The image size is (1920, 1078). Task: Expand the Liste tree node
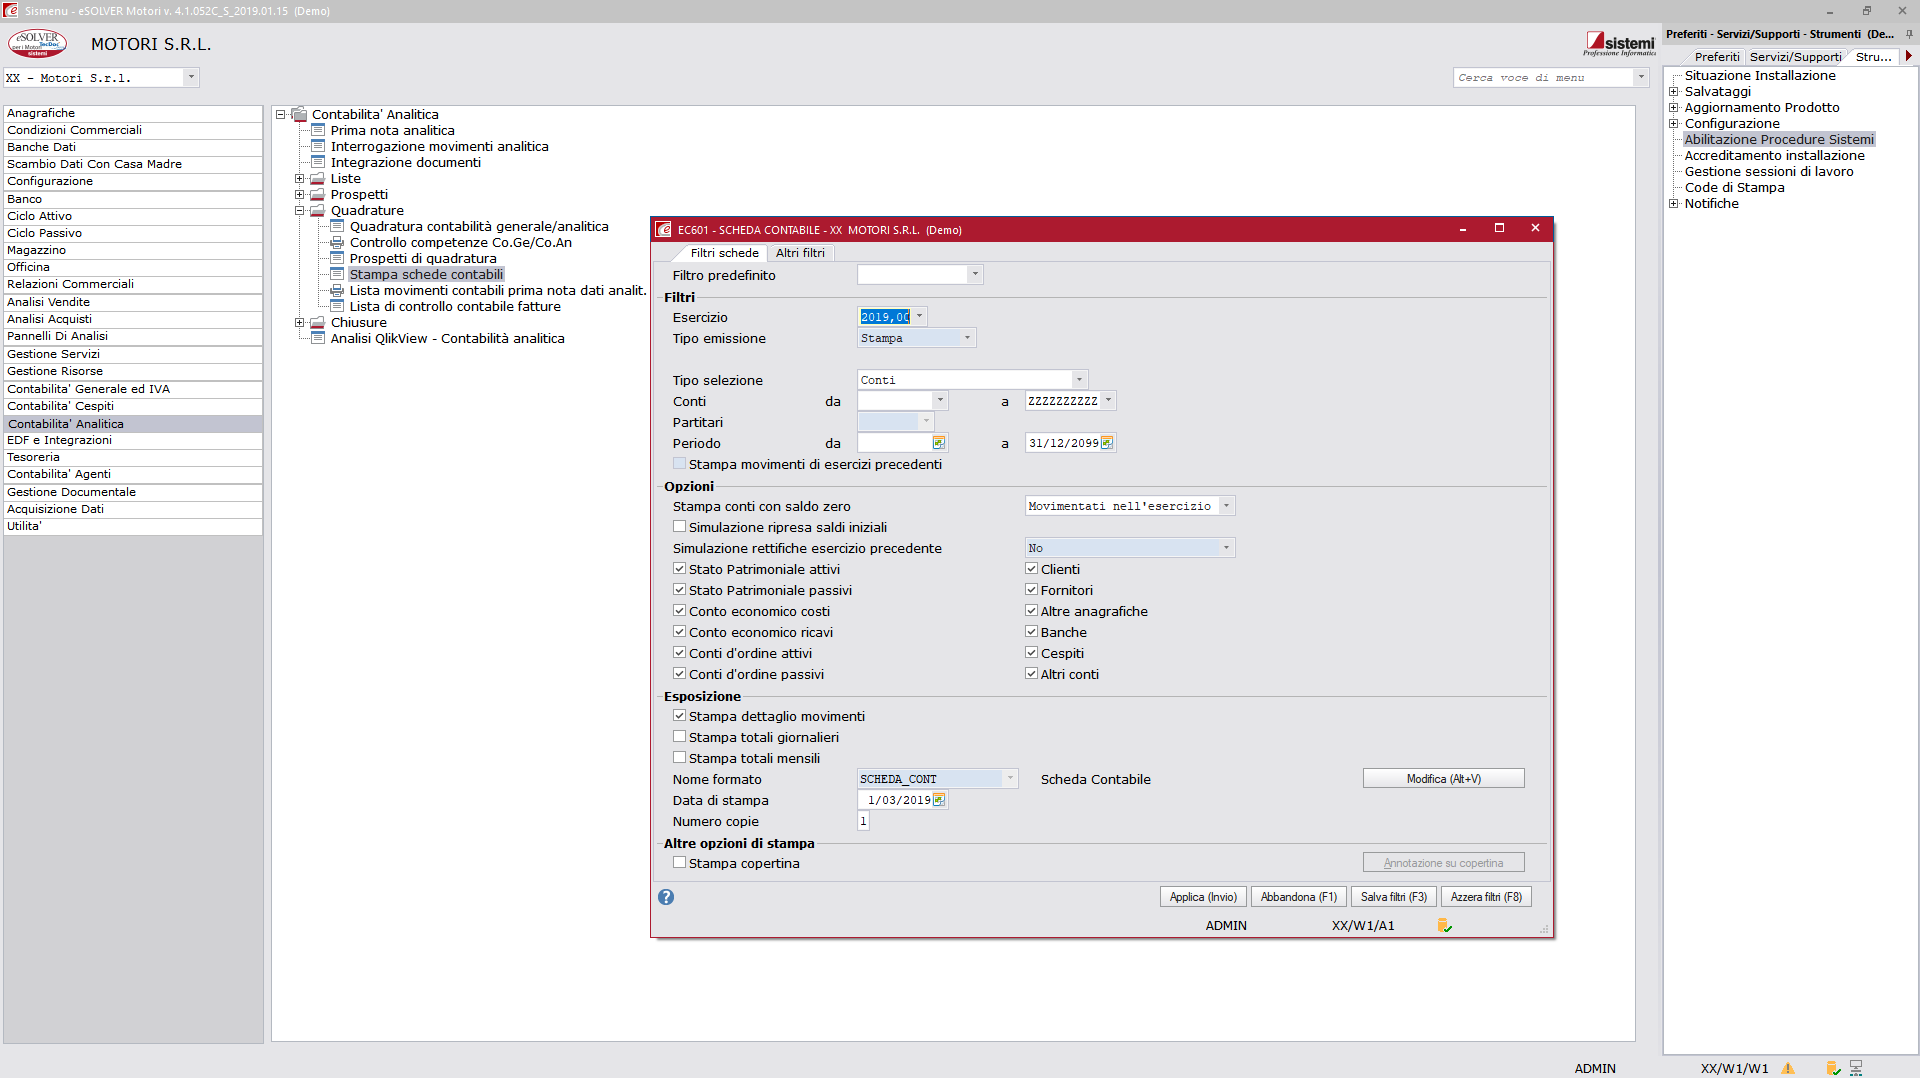pos(299,179)
